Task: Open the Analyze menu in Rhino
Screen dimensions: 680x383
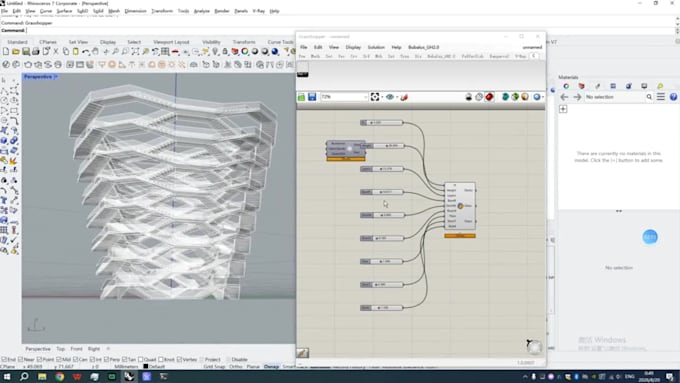Action: 202,11
